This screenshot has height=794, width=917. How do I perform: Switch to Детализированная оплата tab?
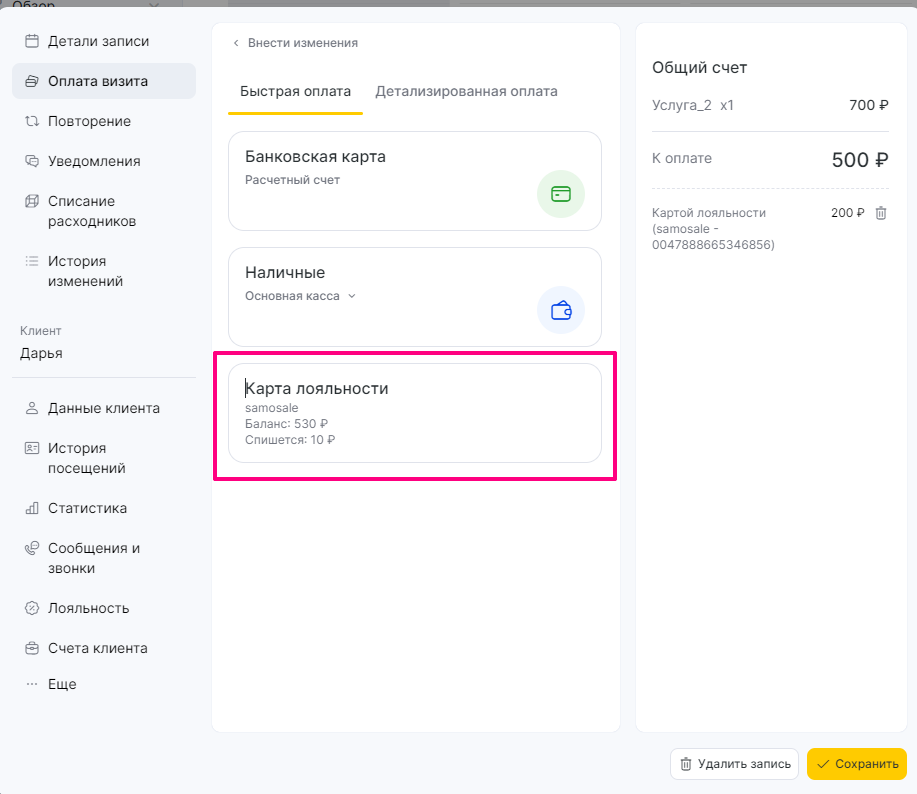point(466,91)
